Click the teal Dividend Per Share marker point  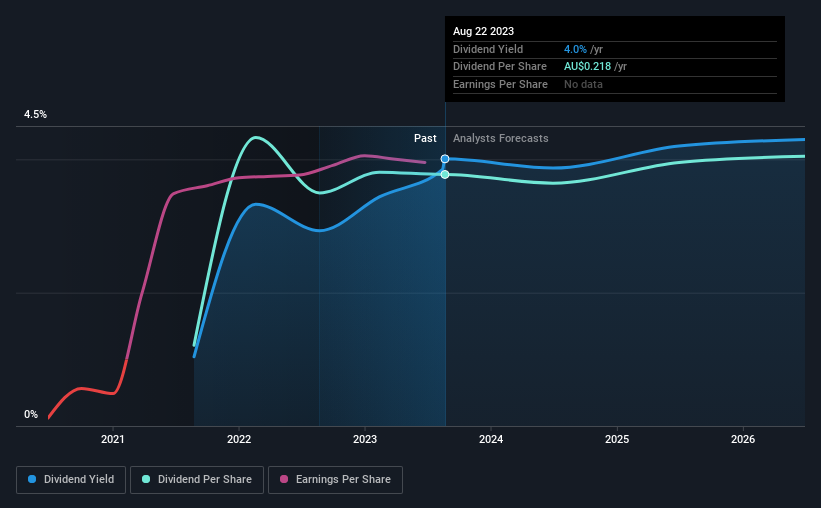(x=445, y=174)
